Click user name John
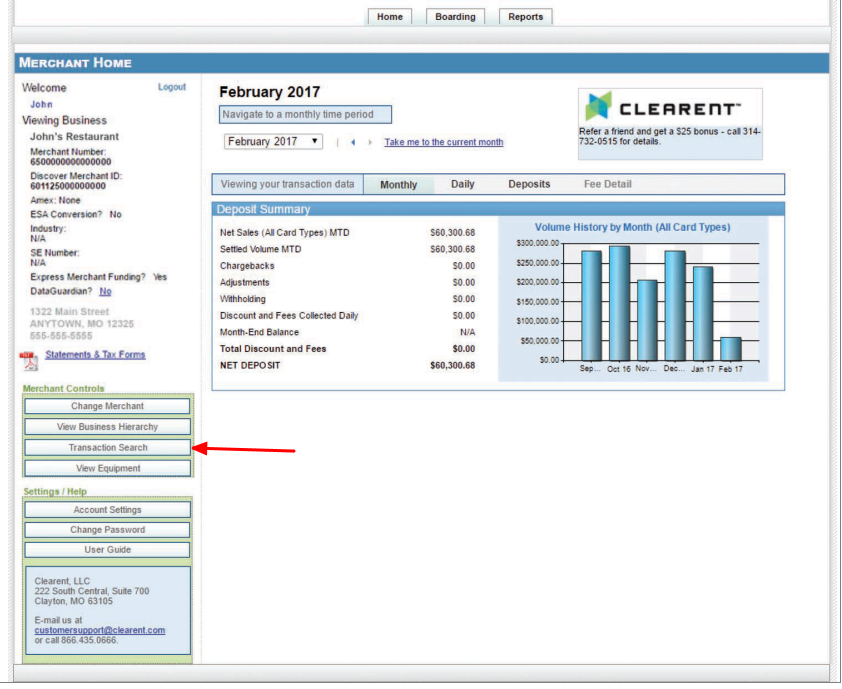The image size is (842, 689). pos(41,104)
